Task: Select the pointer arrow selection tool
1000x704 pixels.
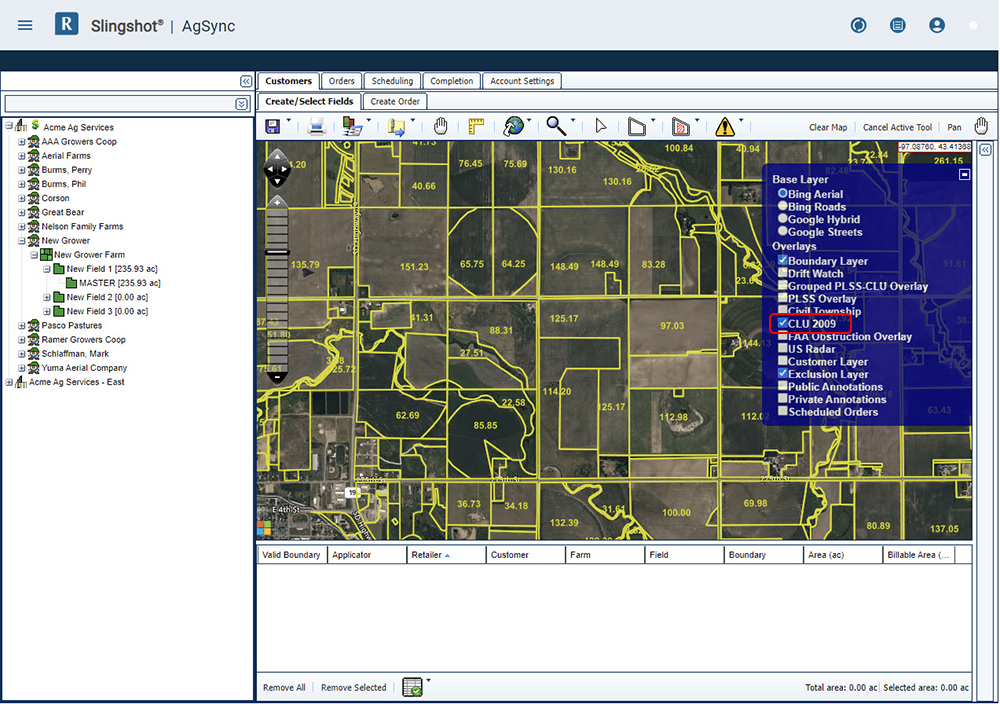Action: tap(600, 126)
